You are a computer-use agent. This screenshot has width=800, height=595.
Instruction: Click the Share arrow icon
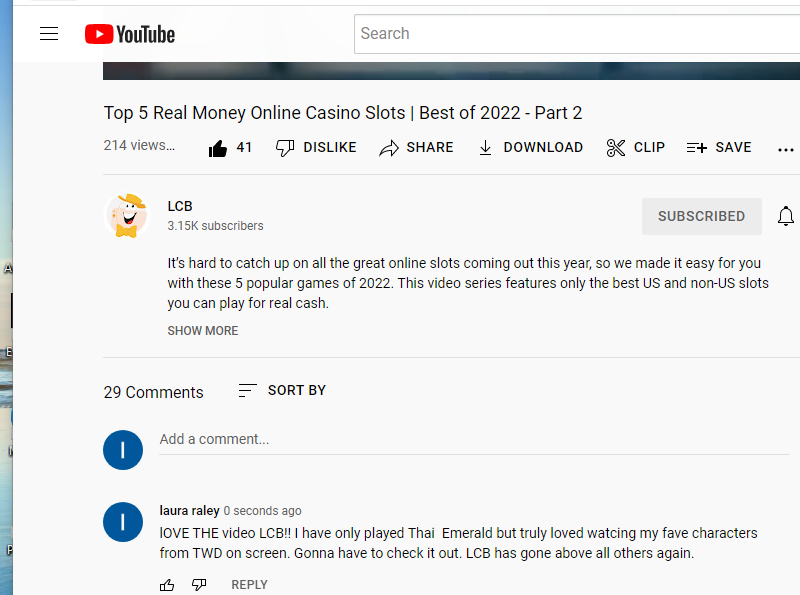pyautogui.click(x=389, y=148)
